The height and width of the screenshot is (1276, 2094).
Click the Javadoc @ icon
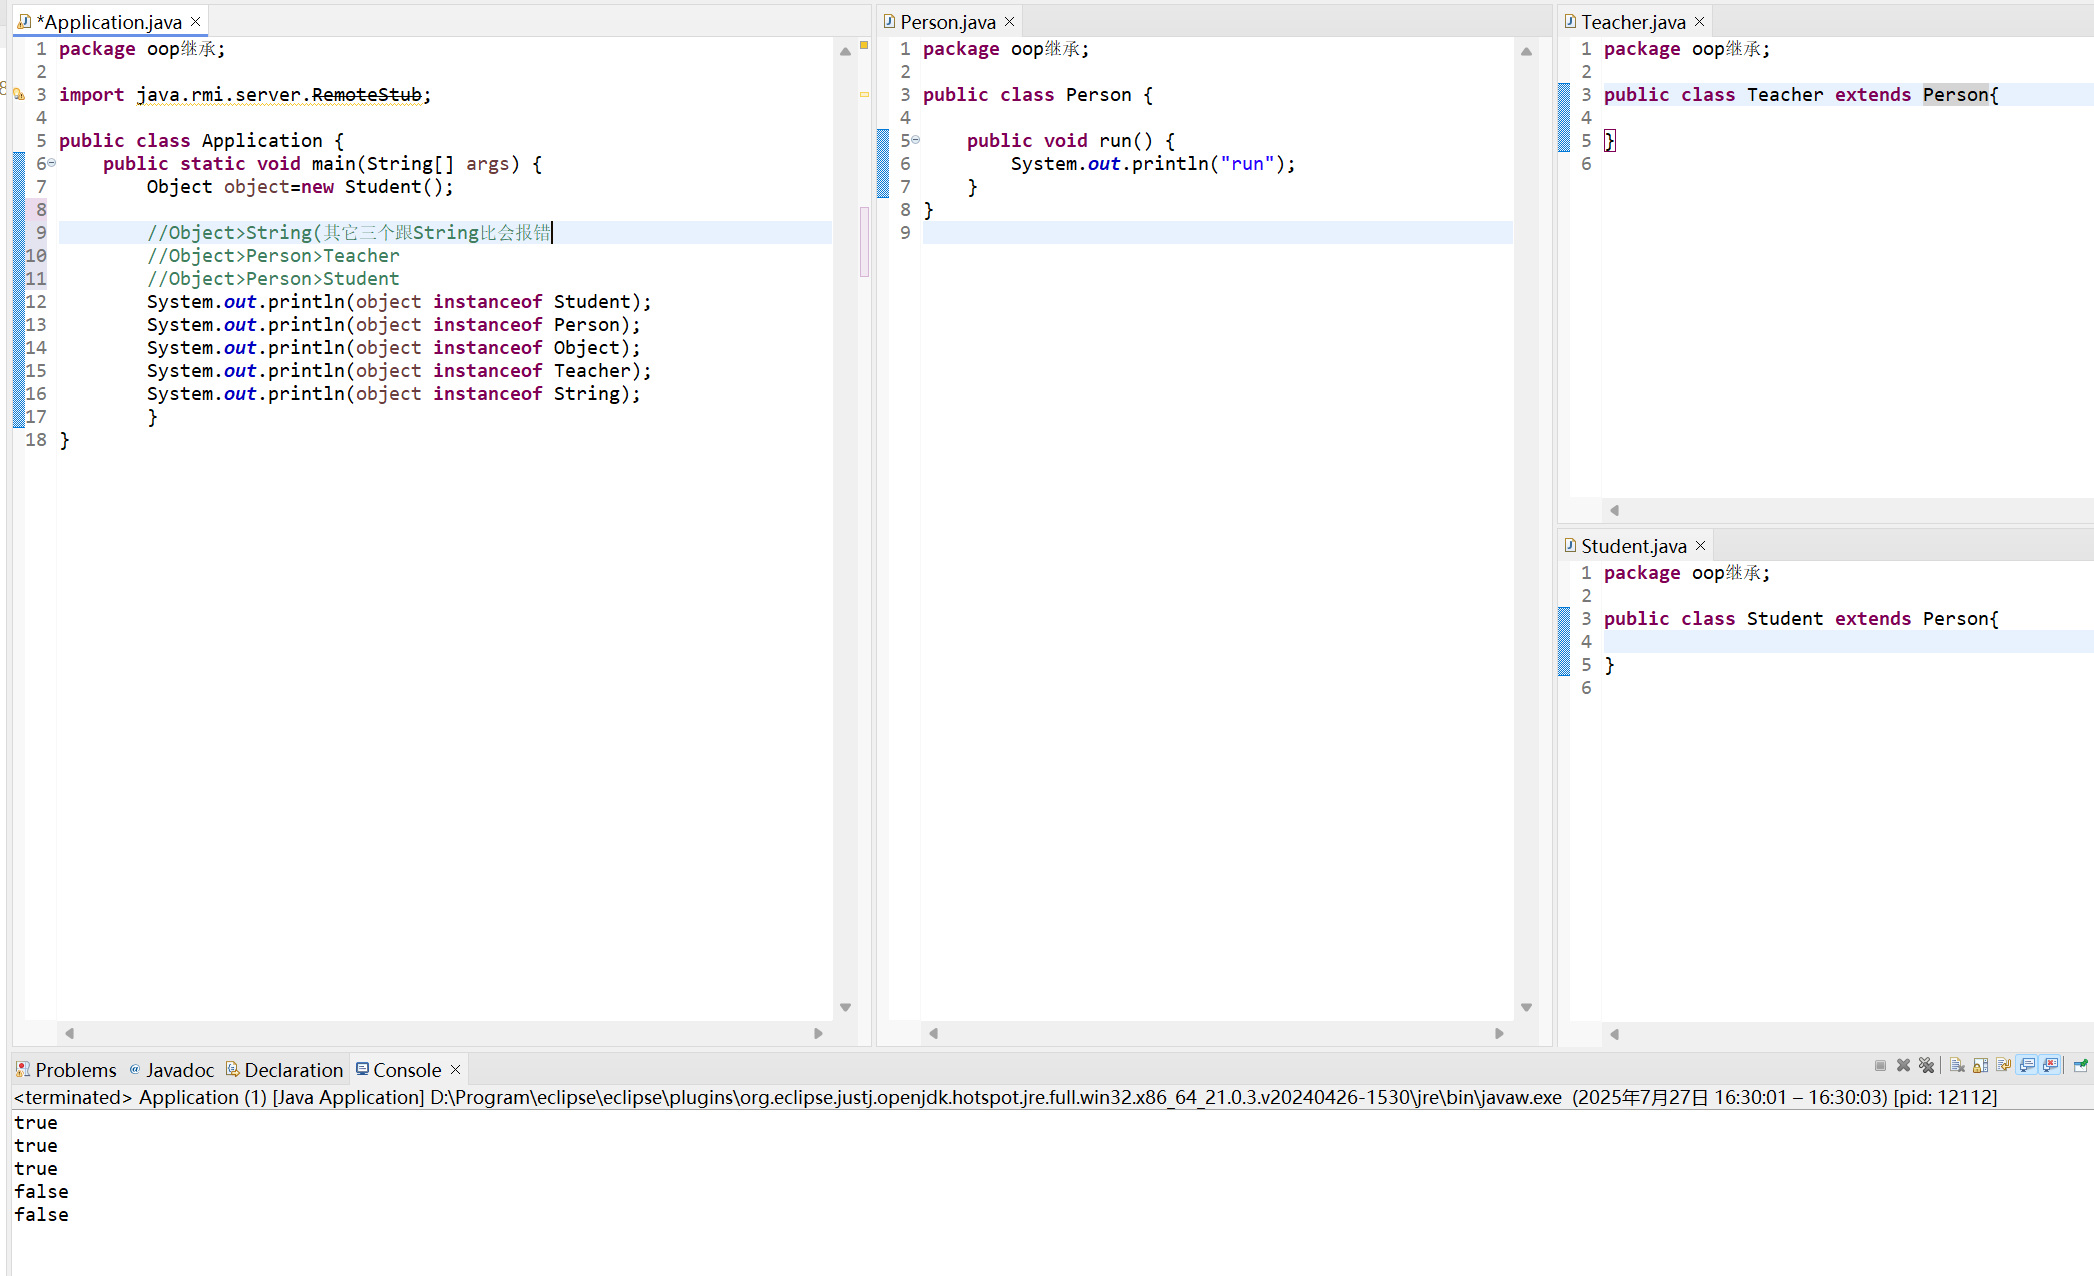coord(135,1069)
